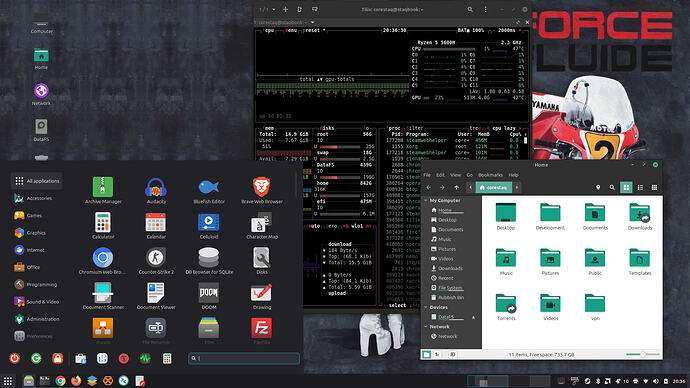Open the Calendar application
The height and width of the screenshot is (388, 690).
click(156, 226)
